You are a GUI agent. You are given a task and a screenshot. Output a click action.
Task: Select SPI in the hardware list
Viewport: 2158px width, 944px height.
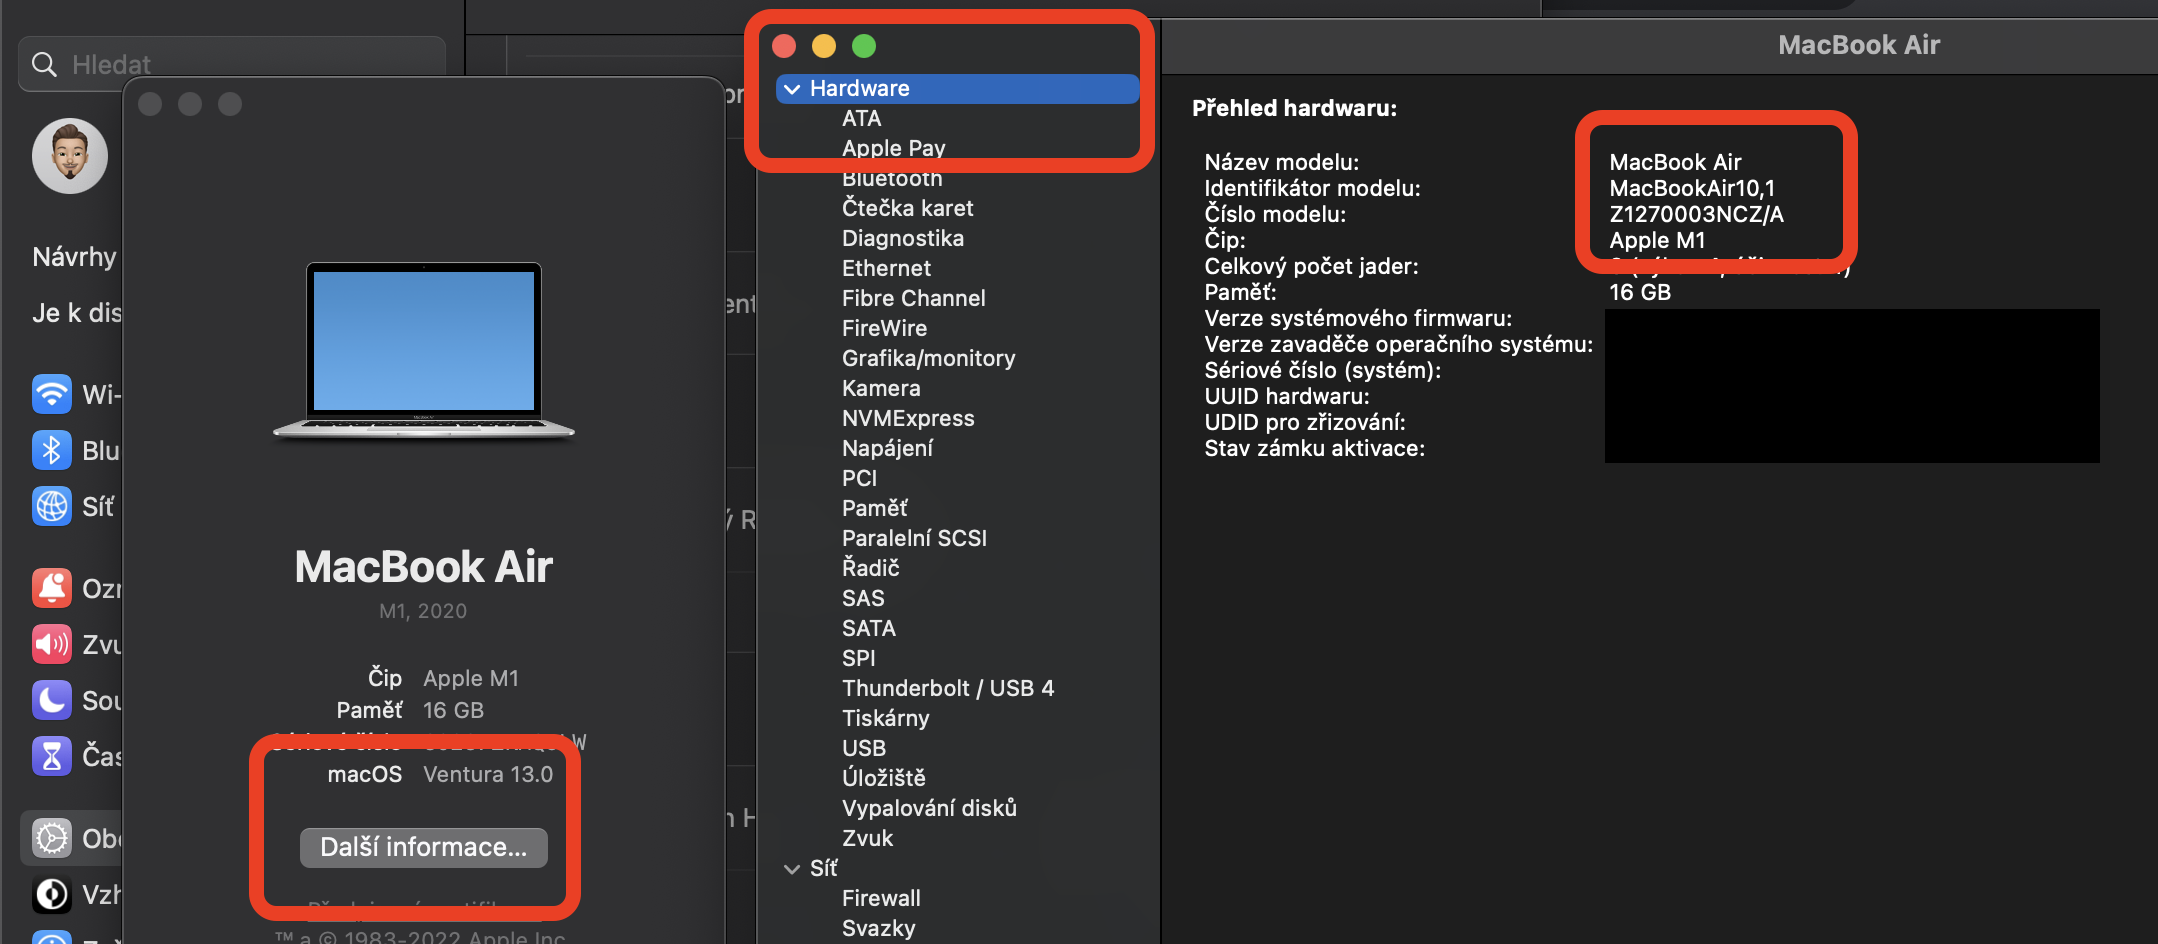click(859, 658)
